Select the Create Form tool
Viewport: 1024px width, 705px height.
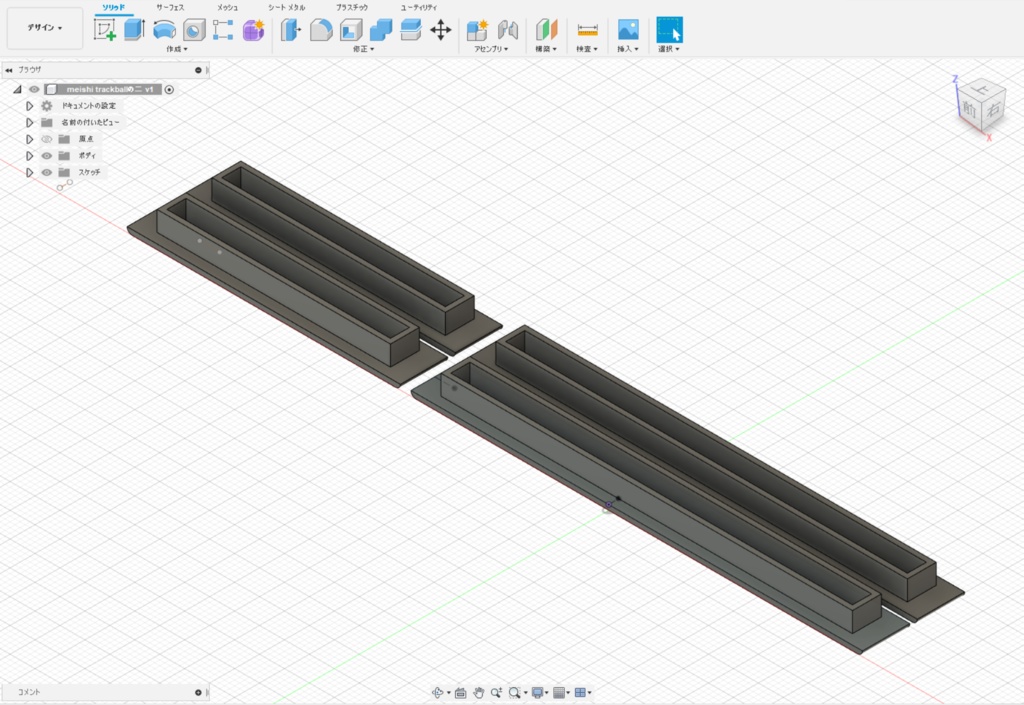coord(253,29)
